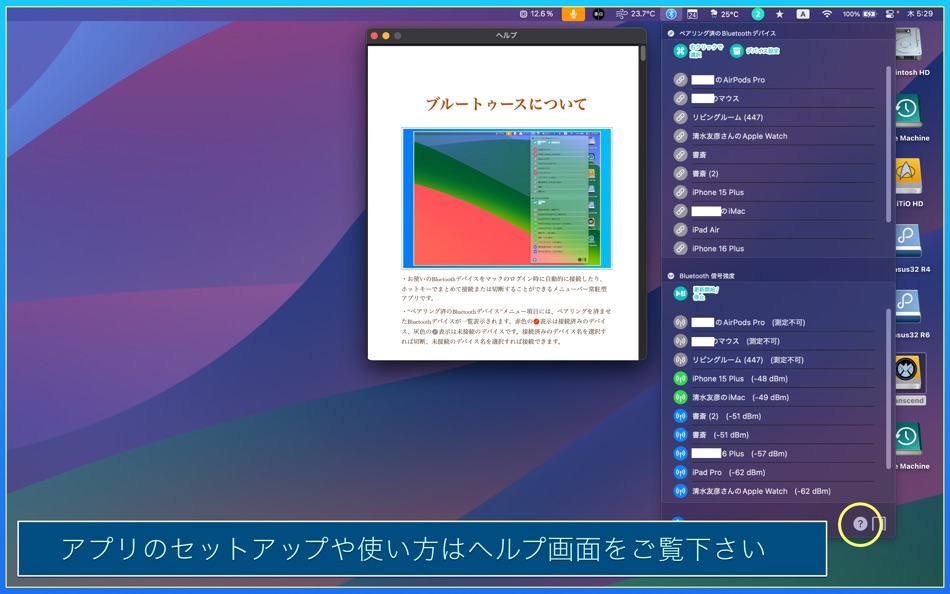Open the weather 25°C menu bar item
Viewport: 950px width, 594px height.
(x=723, y=14)
